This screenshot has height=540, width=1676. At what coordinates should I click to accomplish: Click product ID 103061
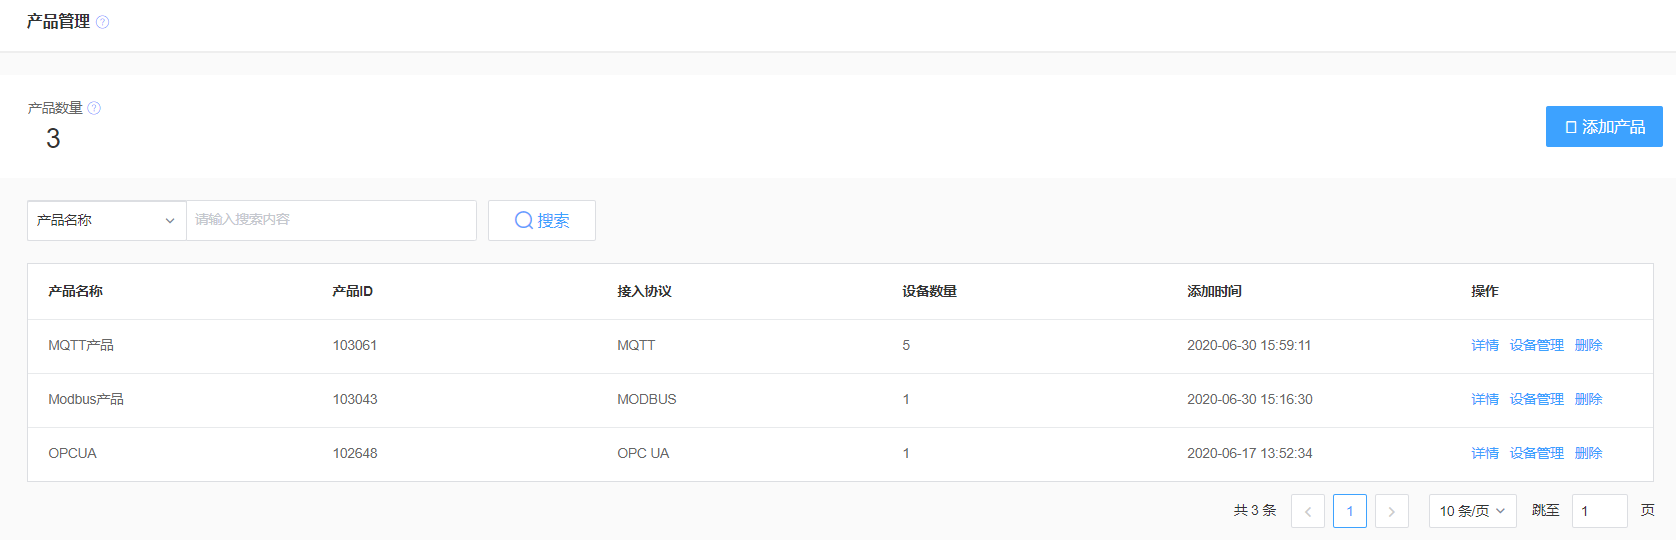[355, 345]
